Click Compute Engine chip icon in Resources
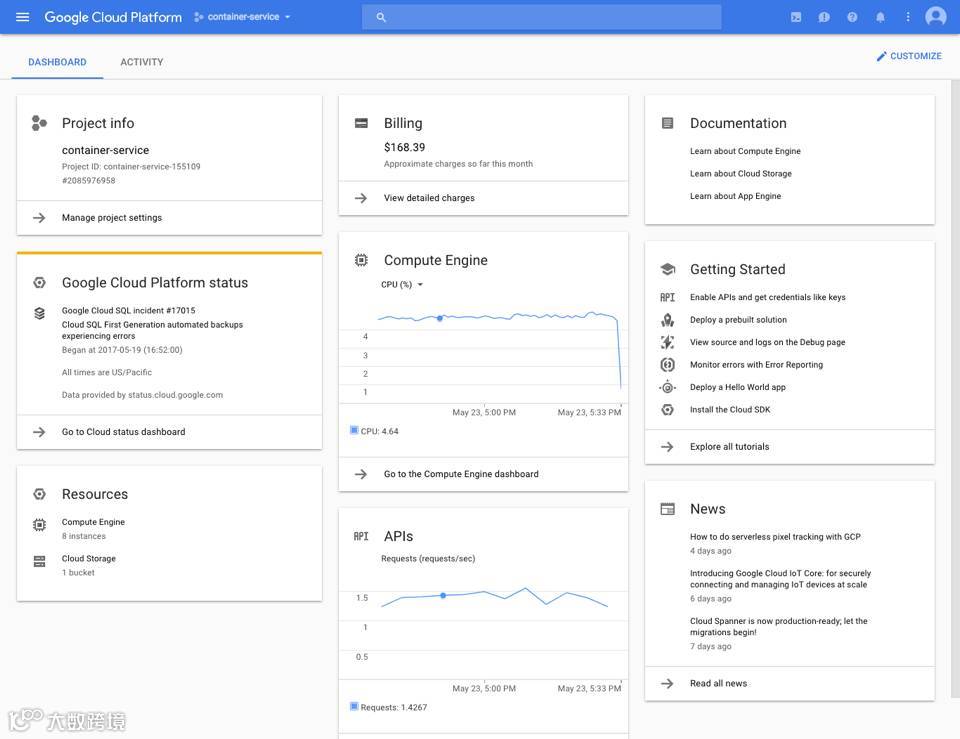 click(x=39, y=525)
